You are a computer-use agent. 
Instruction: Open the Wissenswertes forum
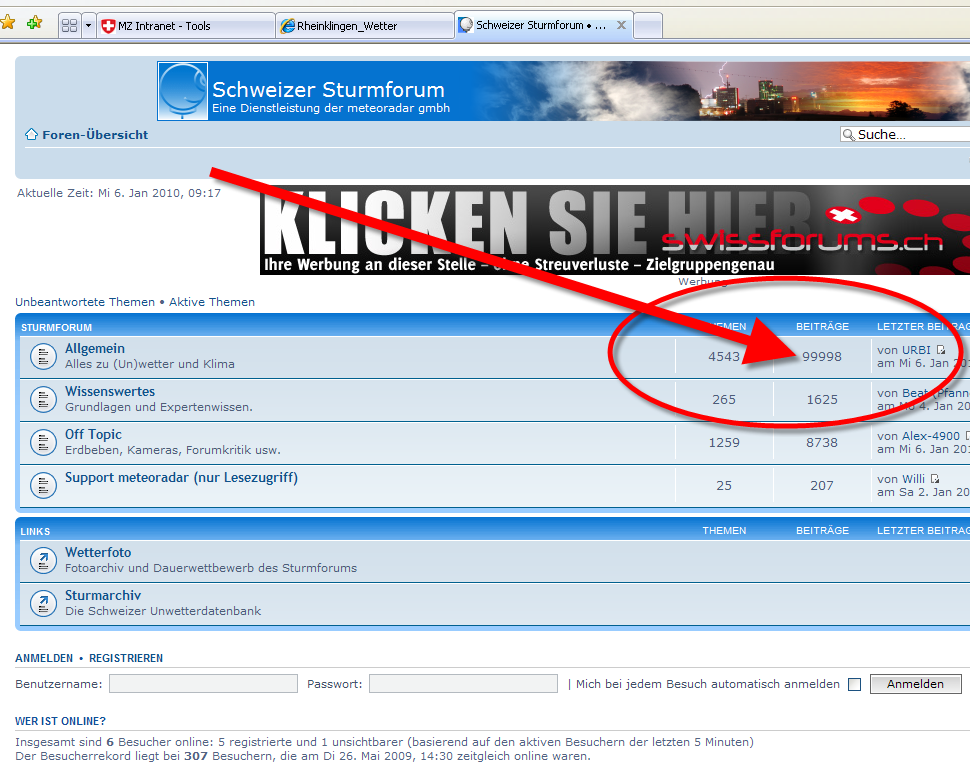109,392
